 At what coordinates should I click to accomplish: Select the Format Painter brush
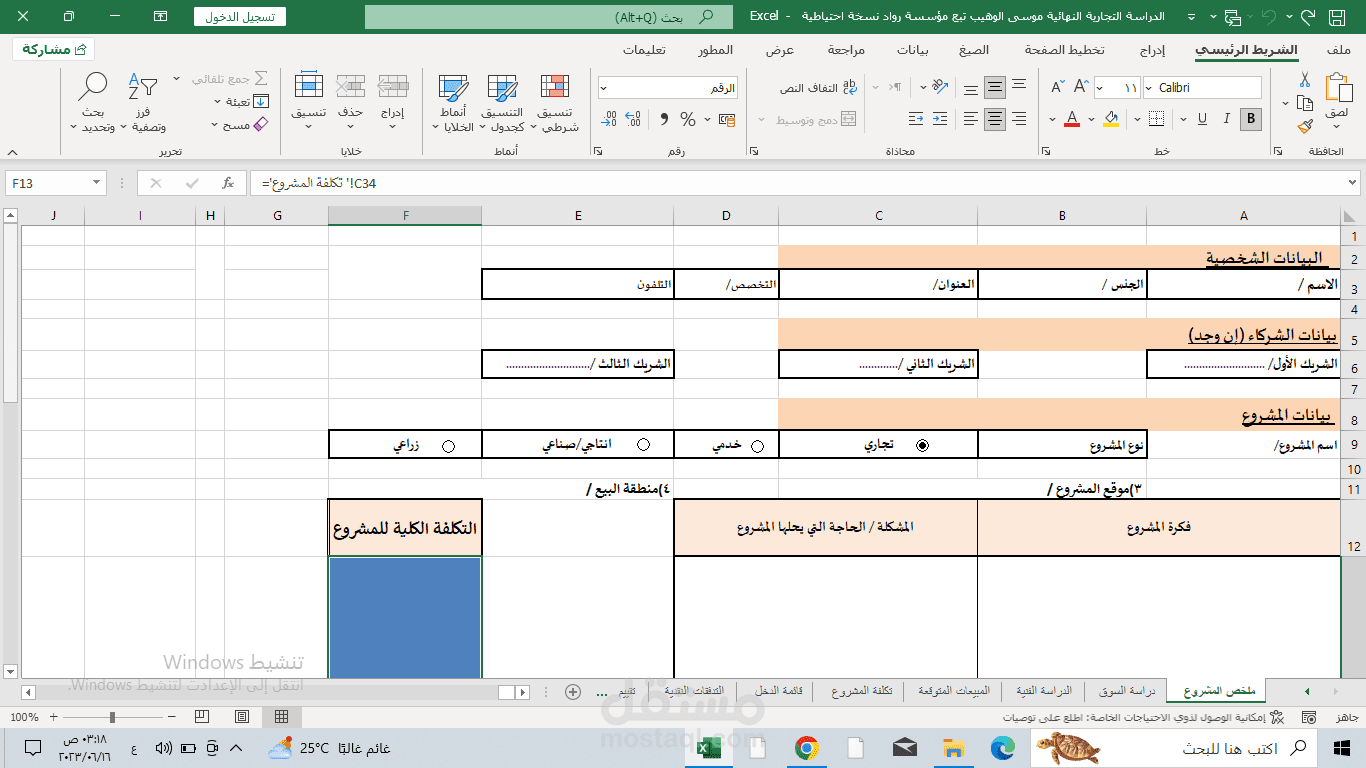1304,126
